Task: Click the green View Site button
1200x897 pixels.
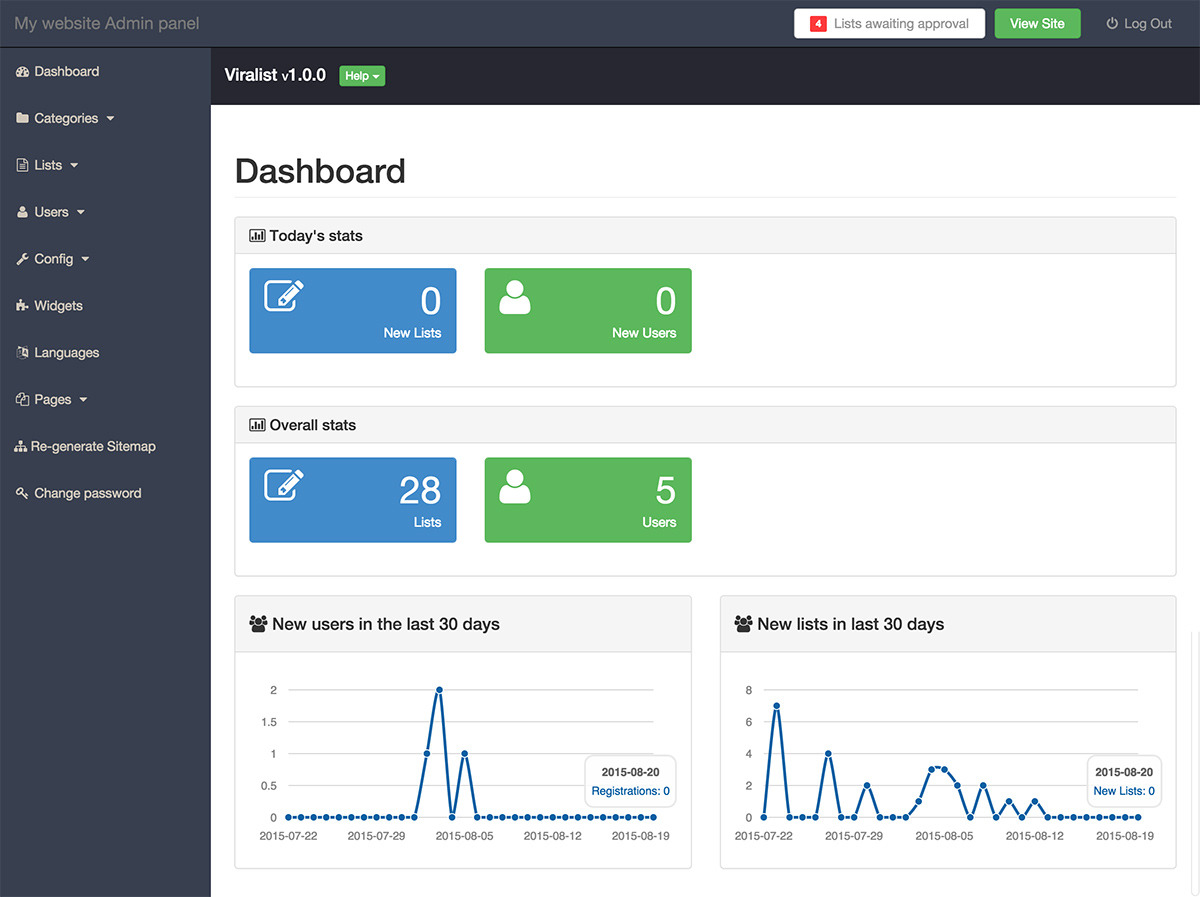Action: pos(1037,23)
